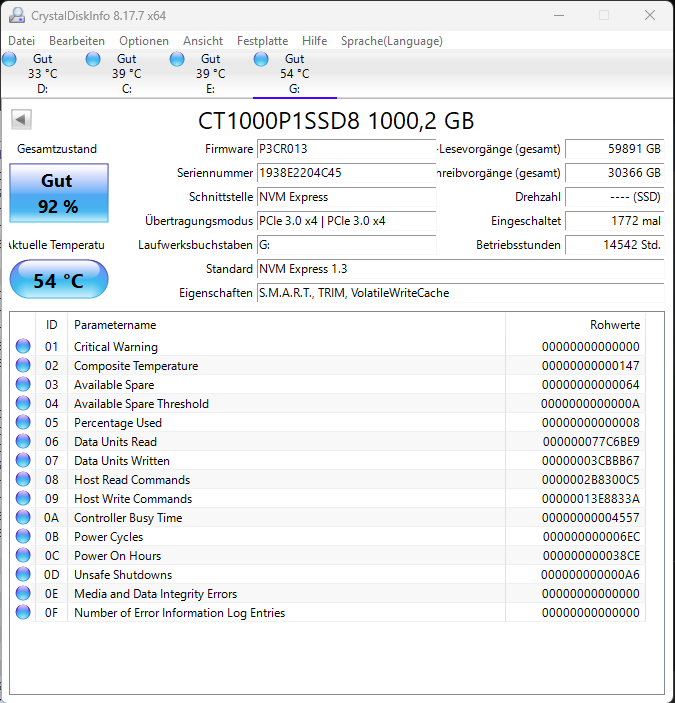Viewport: 675px width, 703px height.
Task: Click the Schnittstelle field NVM Express
Action: [346, 197]
